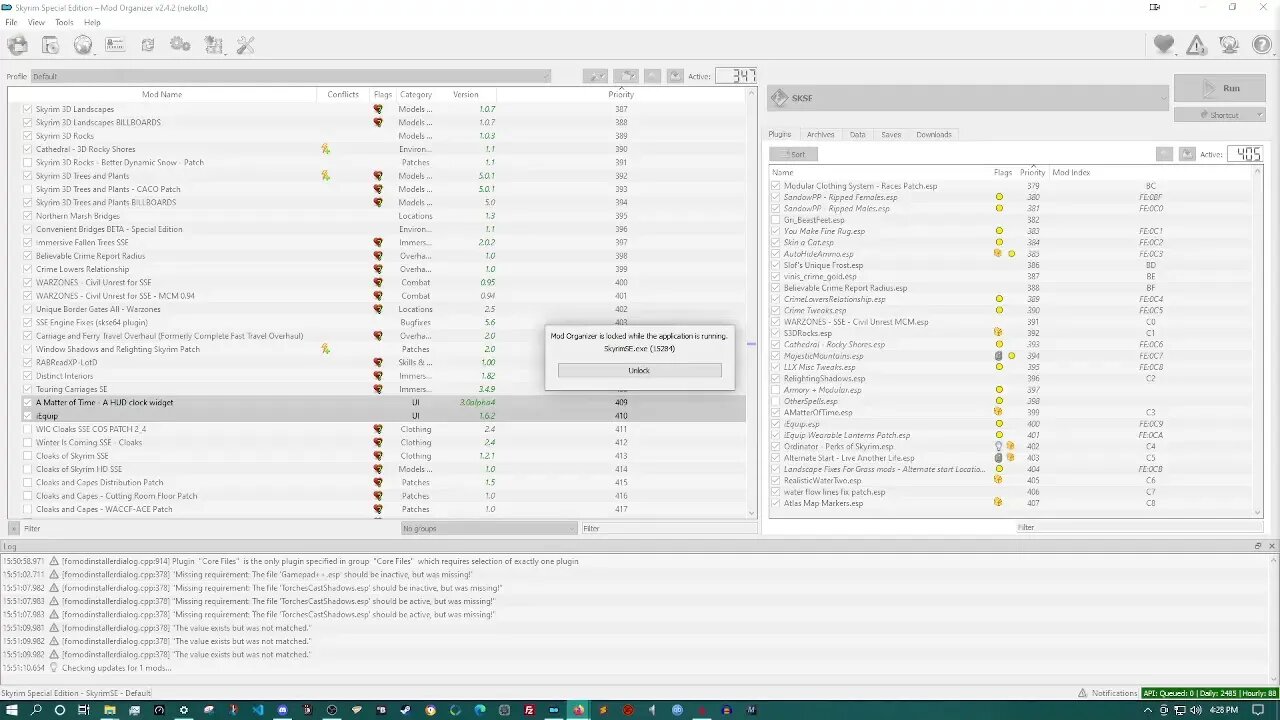Switch to the Downloads tab
The image size is (1280, 720).
tap(934, 134)
